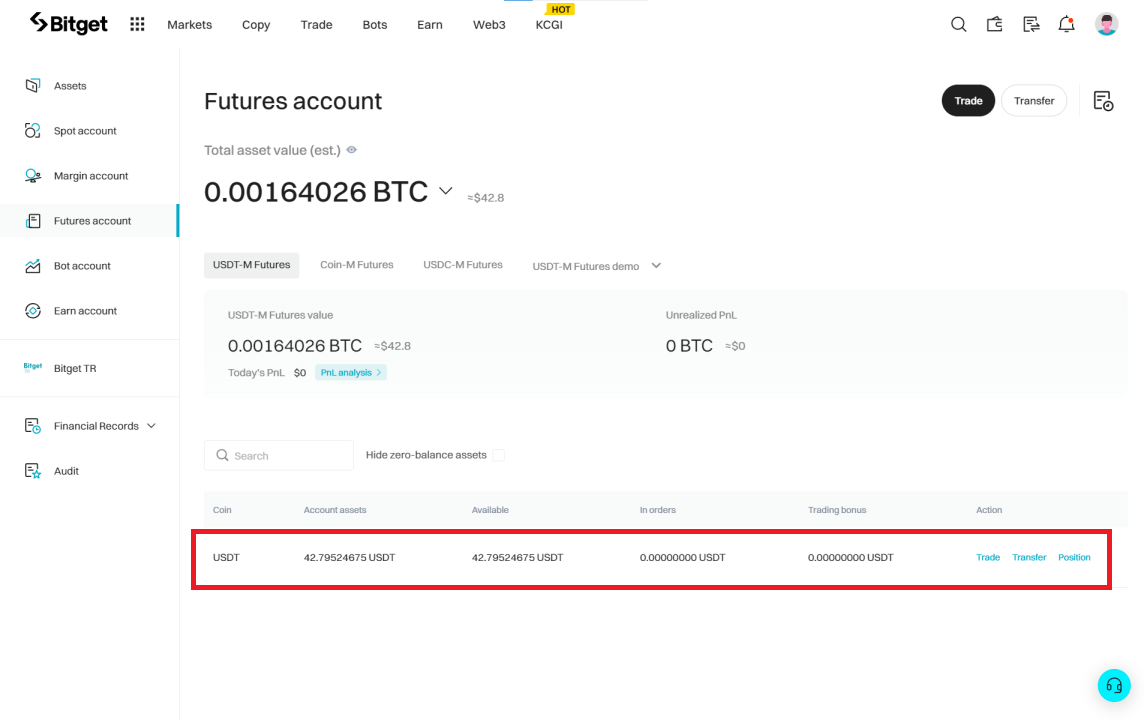The height and width of the screenshot is (720, 1144).
Task: Open the notifications bell icon
Action: [1067, 24]
